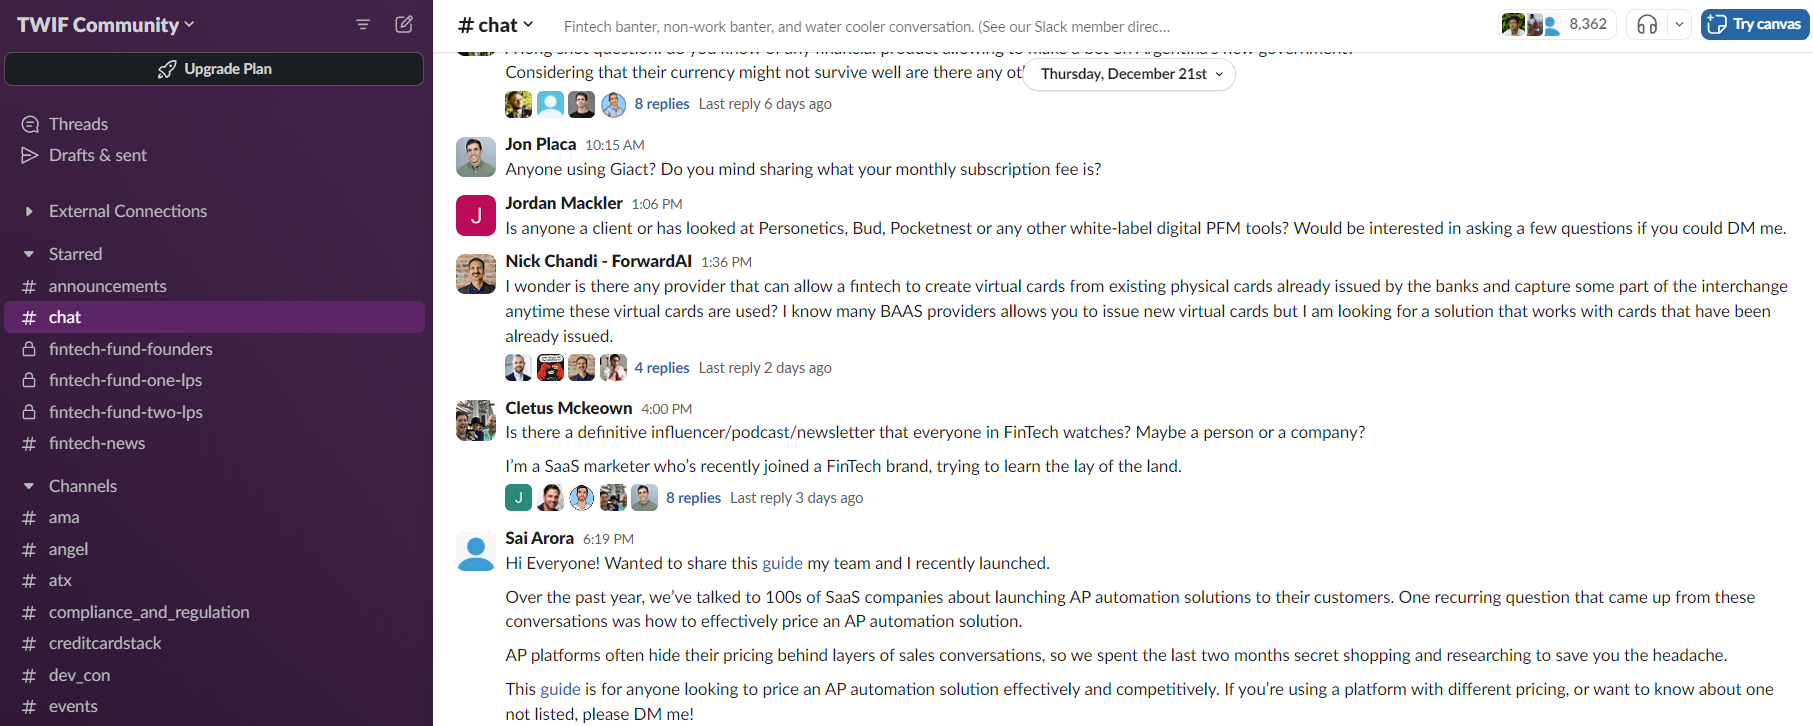Collapse the Channels section
1813x726 pixels.
[29, 486]
